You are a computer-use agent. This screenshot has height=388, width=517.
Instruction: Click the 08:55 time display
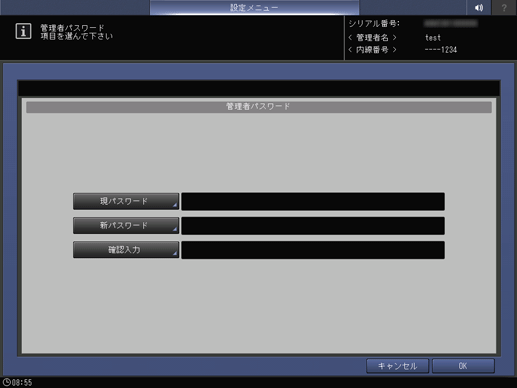(x=22, y=382)
